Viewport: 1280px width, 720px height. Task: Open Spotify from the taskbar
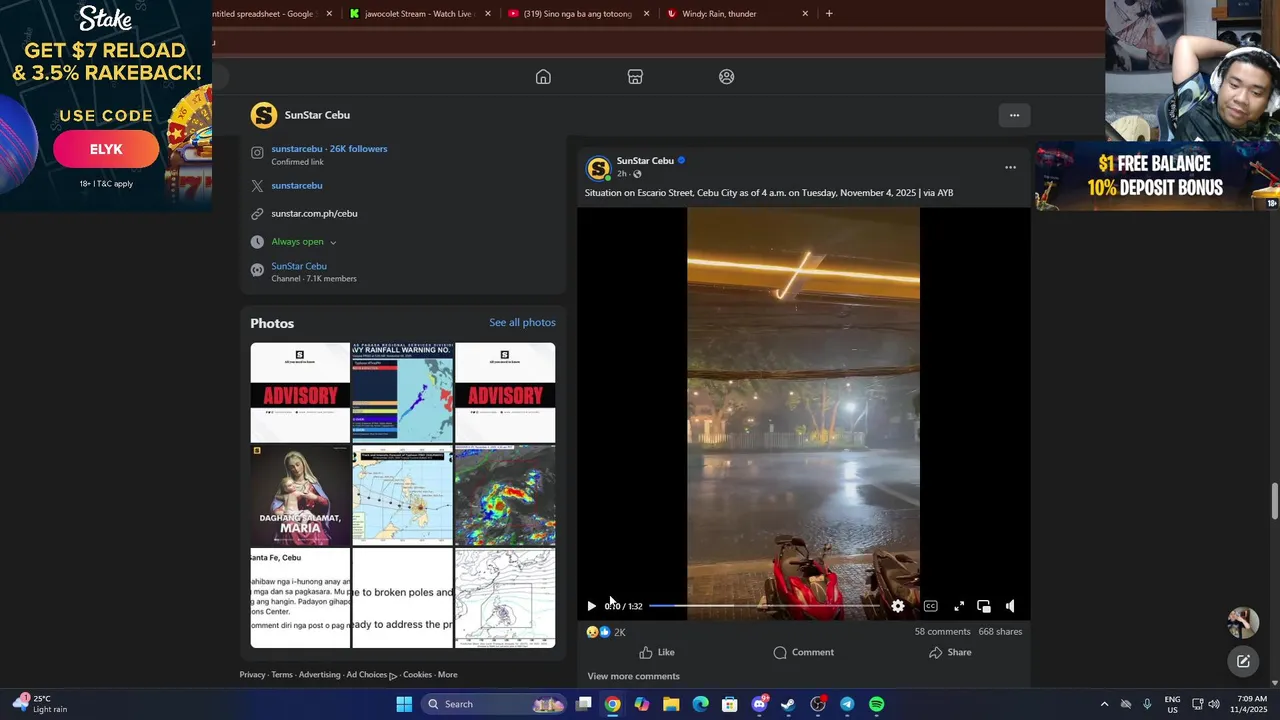[x=876, y=704]
